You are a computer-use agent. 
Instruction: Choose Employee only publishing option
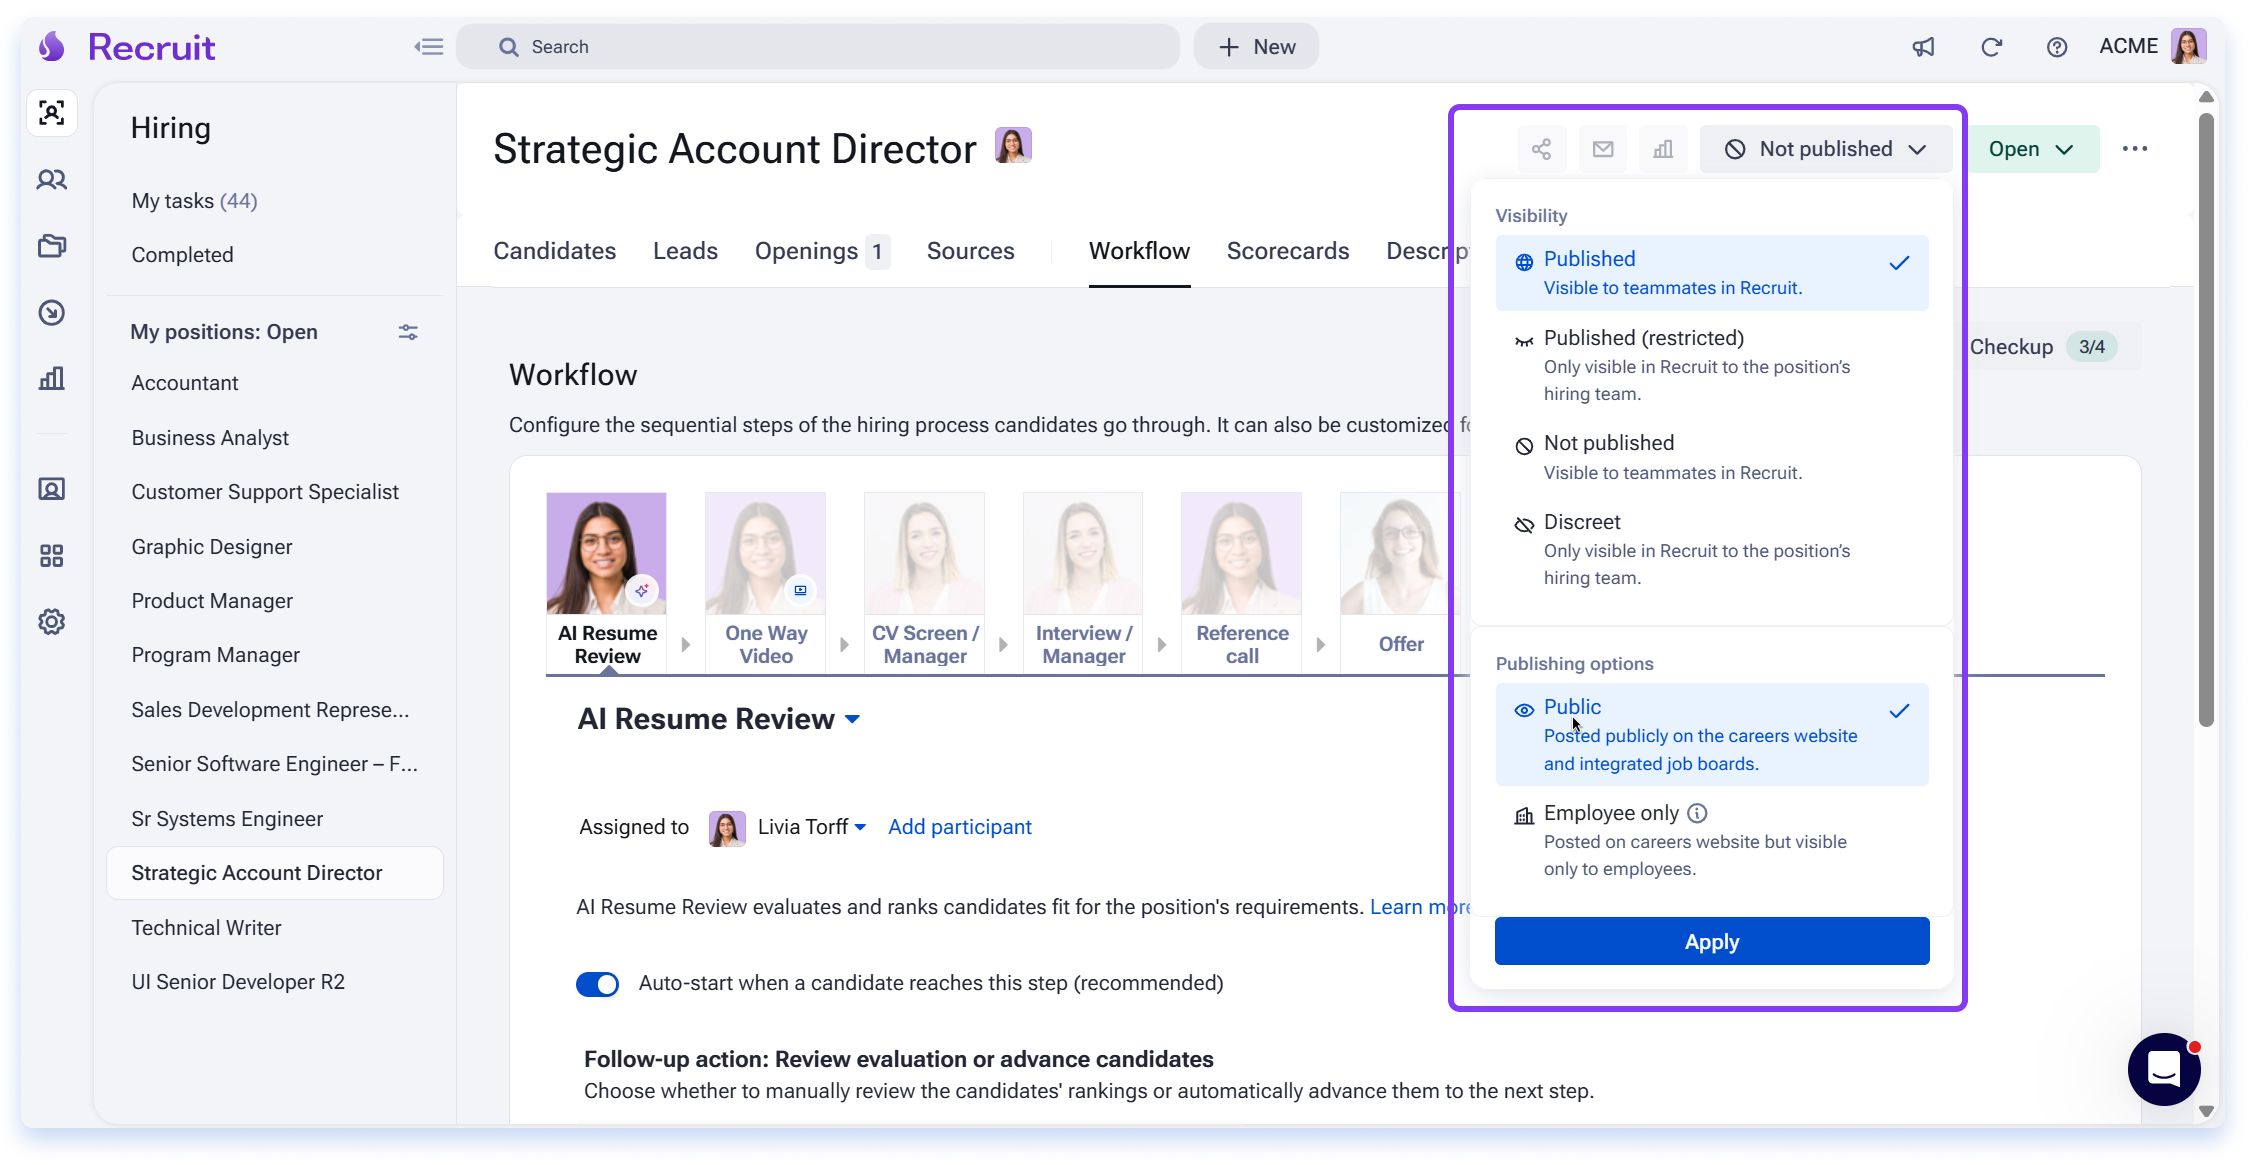1712,840
